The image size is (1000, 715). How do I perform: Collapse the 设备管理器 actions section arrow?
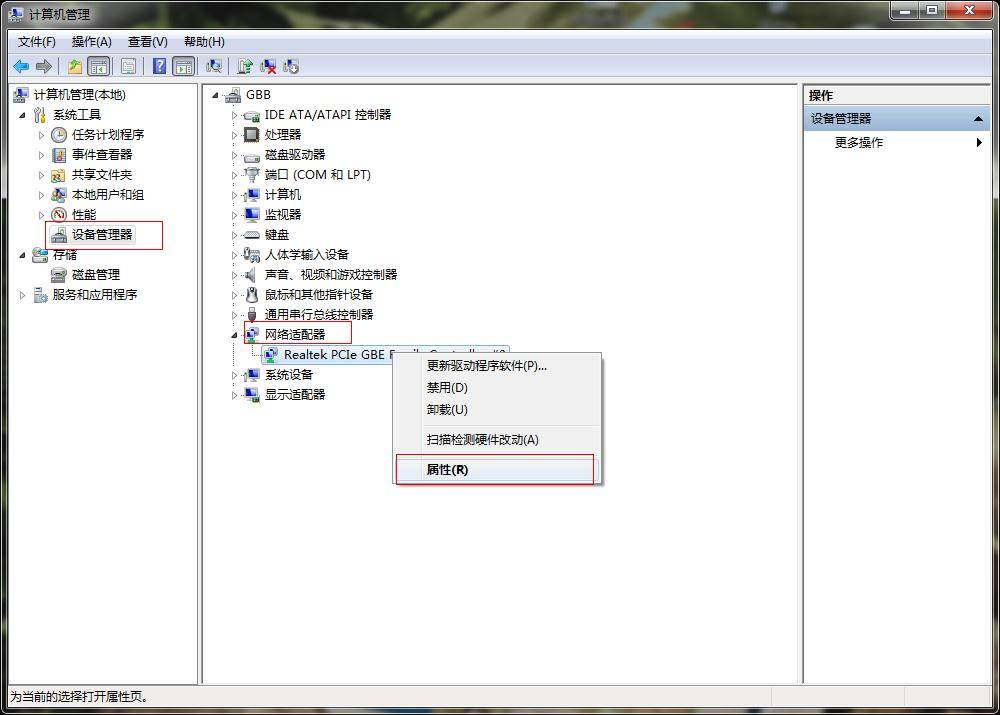coord(978,119)
